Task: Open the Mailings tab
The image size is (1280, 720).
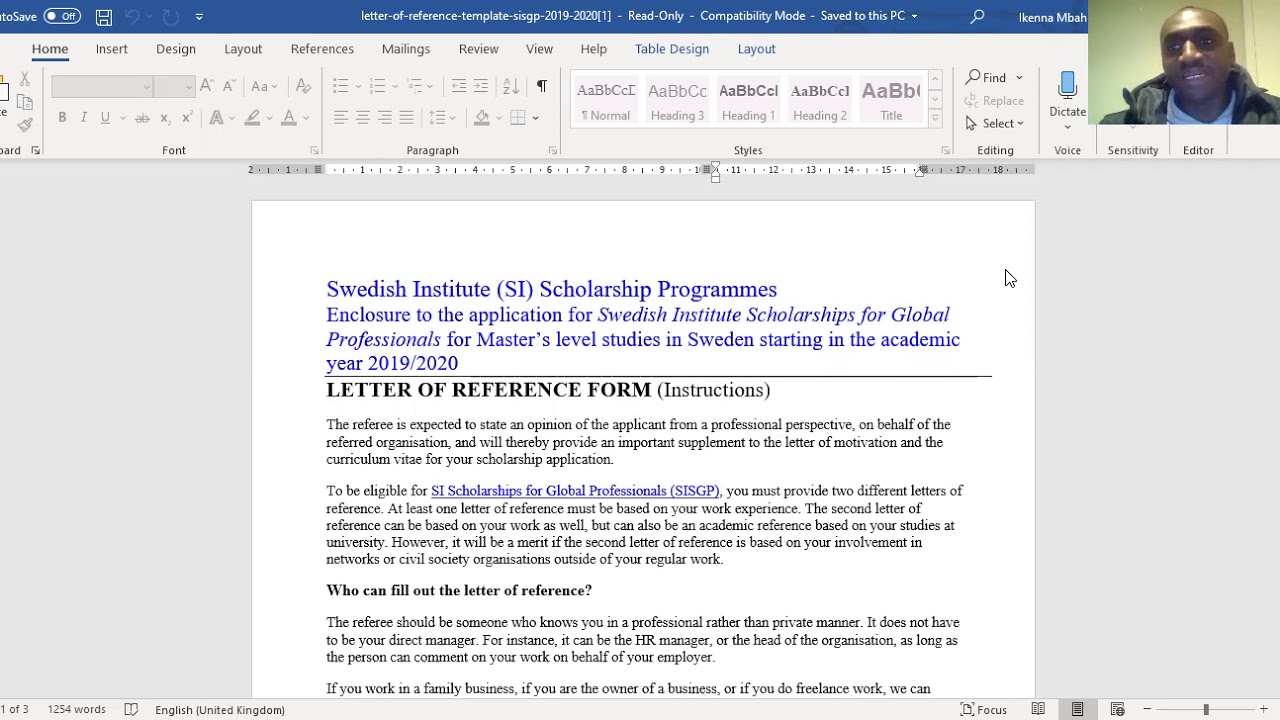Action: [x=406, y=49]
